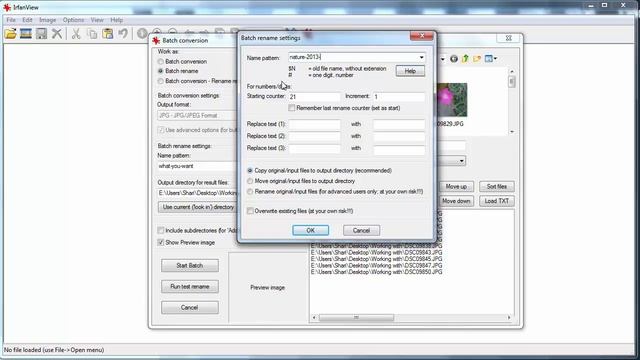The width and height of the screenshot is (640, 360).
Task: Create new folder icon in Batch conversion
Action: click(477, 59)
